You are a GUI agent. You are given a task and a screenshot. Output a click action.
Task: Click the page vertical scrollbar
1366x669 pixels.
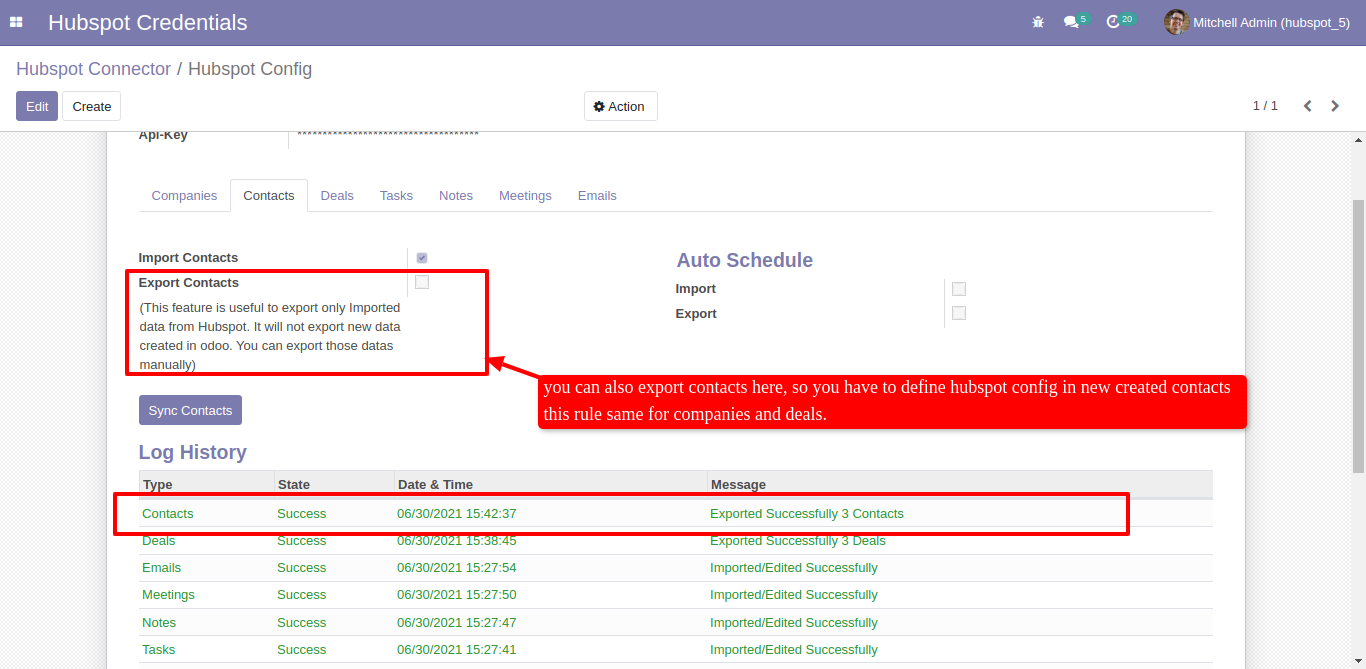click(1358, 335)
